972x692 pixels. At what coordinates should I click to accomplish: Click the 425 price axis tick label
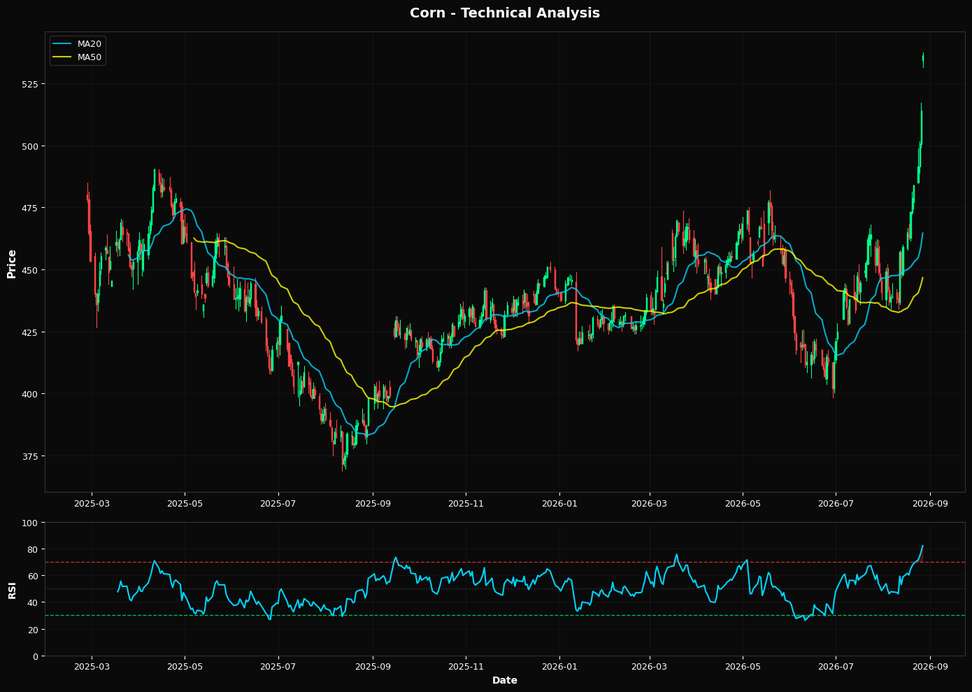29,332
